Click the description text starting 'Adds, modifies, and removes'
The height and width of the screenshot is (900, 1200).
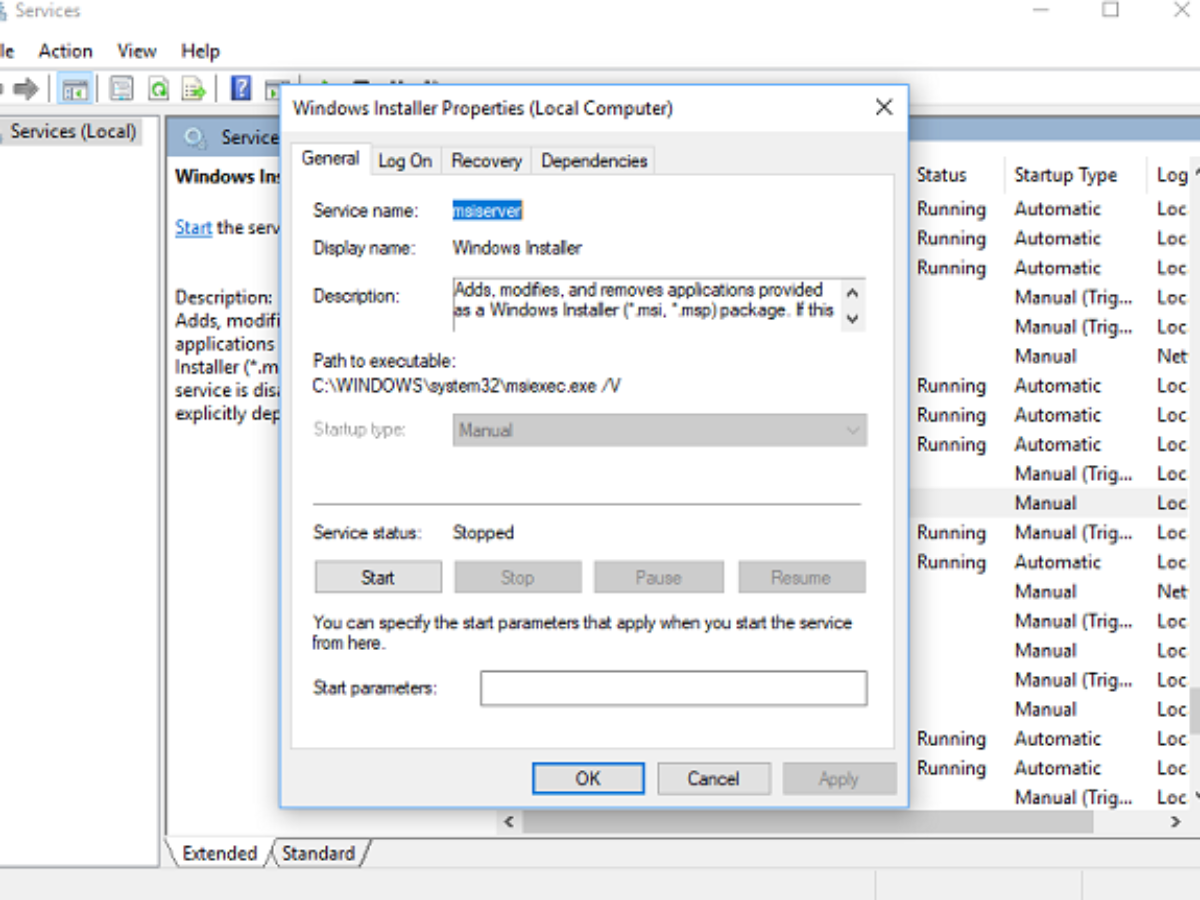(x=644, y=300)
